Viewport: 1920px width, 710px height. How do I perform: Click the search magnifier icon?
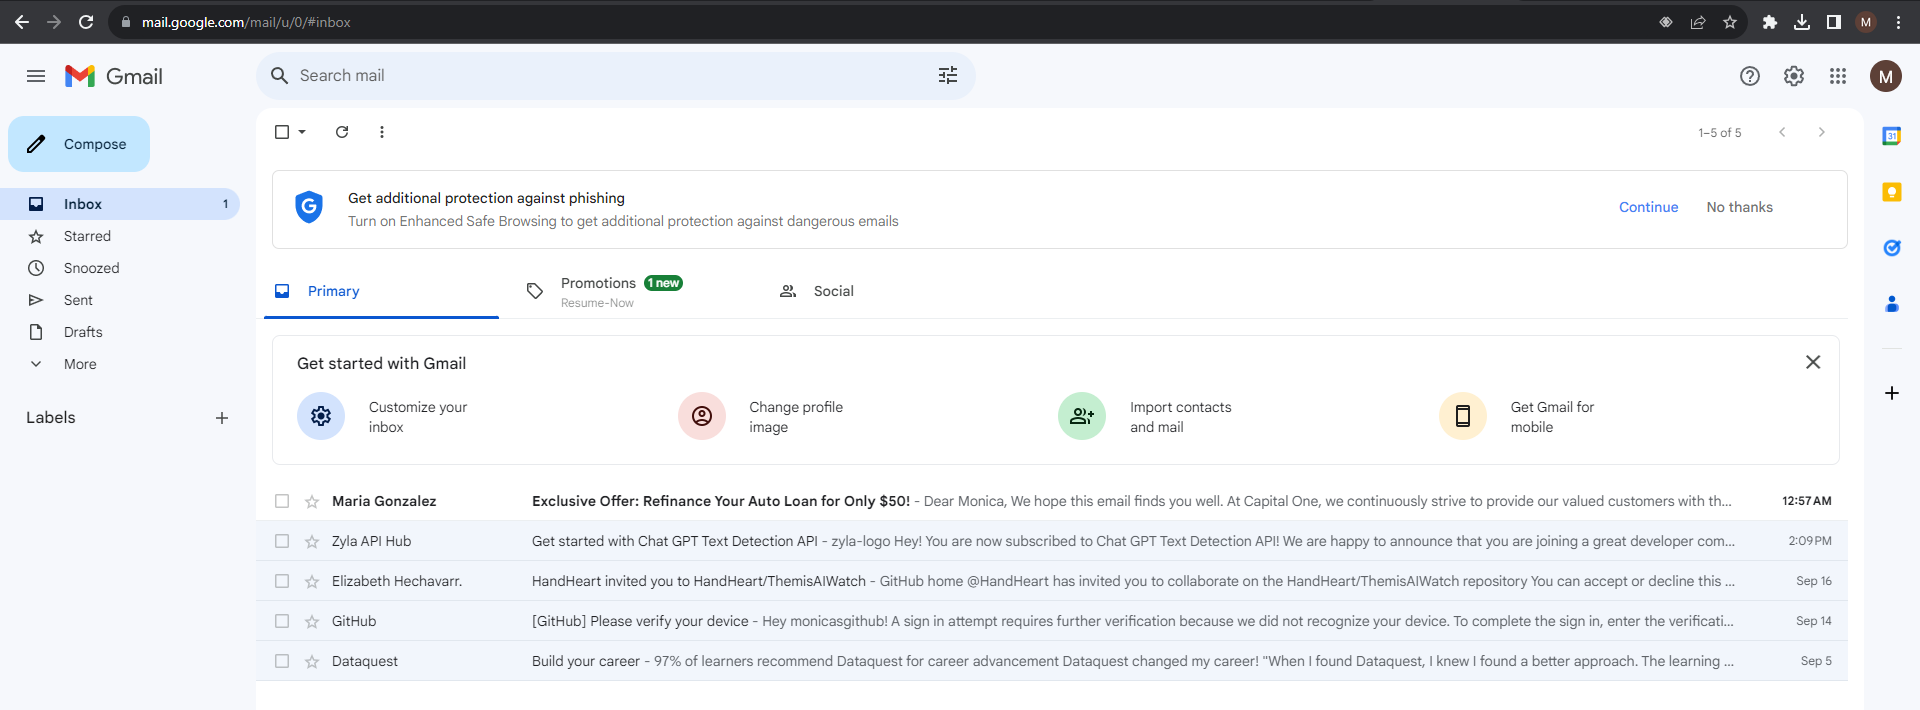(x=280, y=76)
